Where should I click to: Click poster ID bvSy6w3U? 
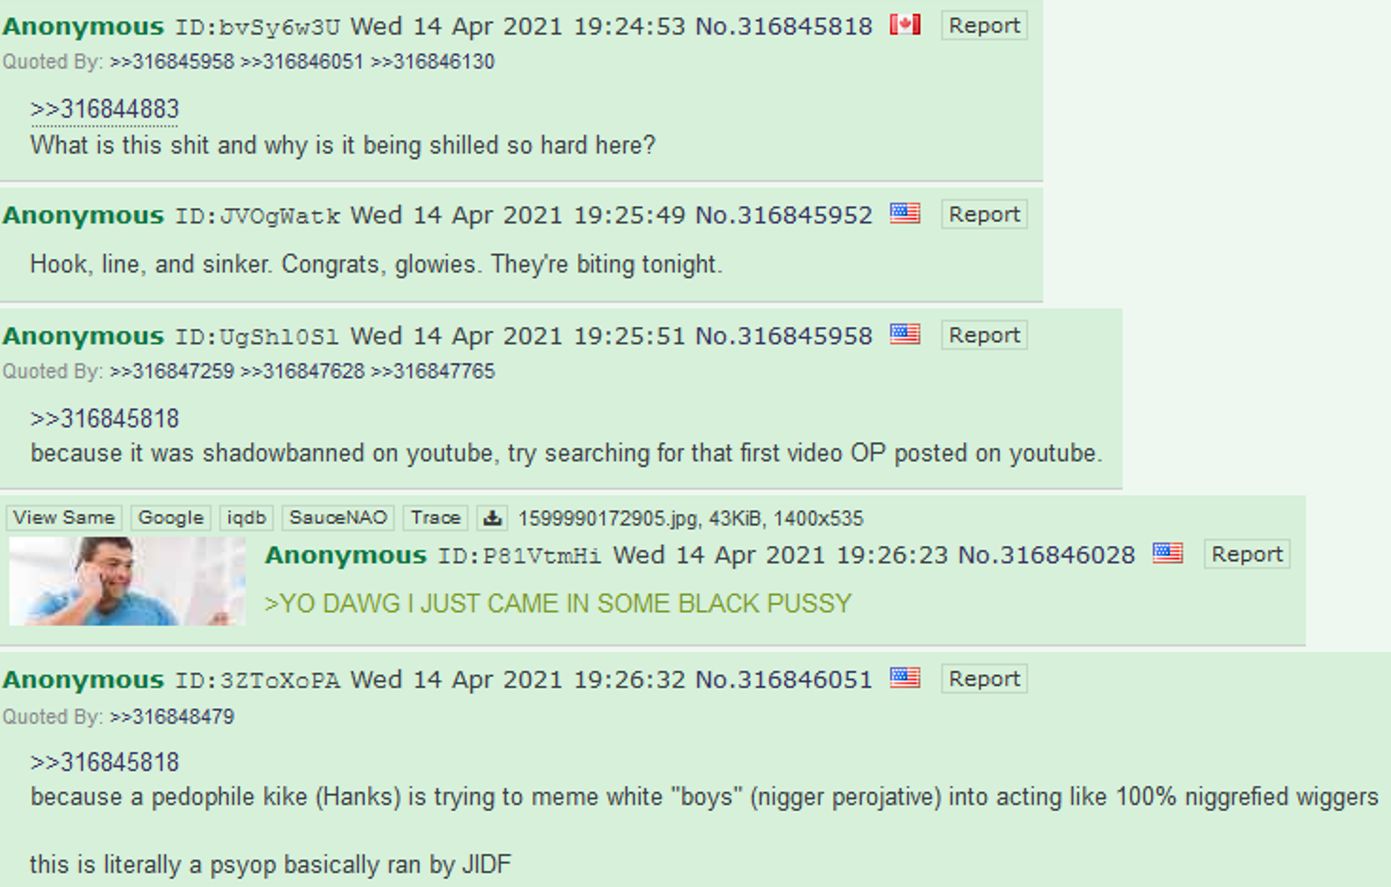257,27
